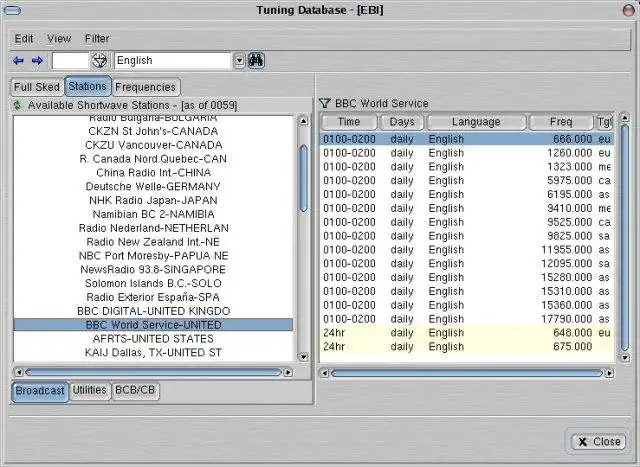Select AFRTS-UNITED STATES station
640x467 pixels.
(153, 339)
